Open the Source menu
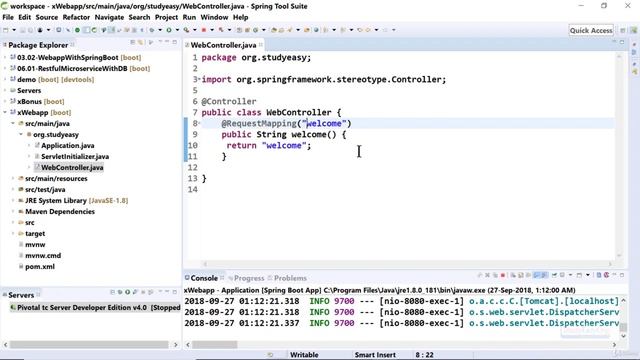The image size is (640, 360). [47, 17]
